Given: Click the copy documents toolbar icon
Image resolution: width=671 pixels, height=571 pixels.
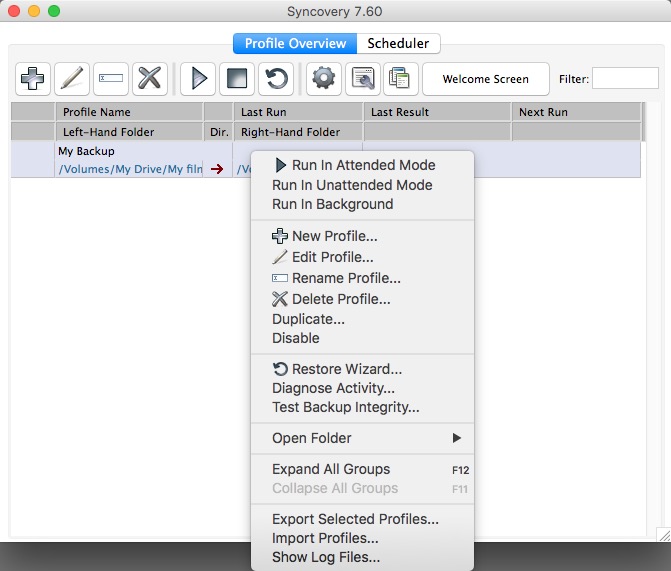Looking at the screenshot, I should click(401, 79).
